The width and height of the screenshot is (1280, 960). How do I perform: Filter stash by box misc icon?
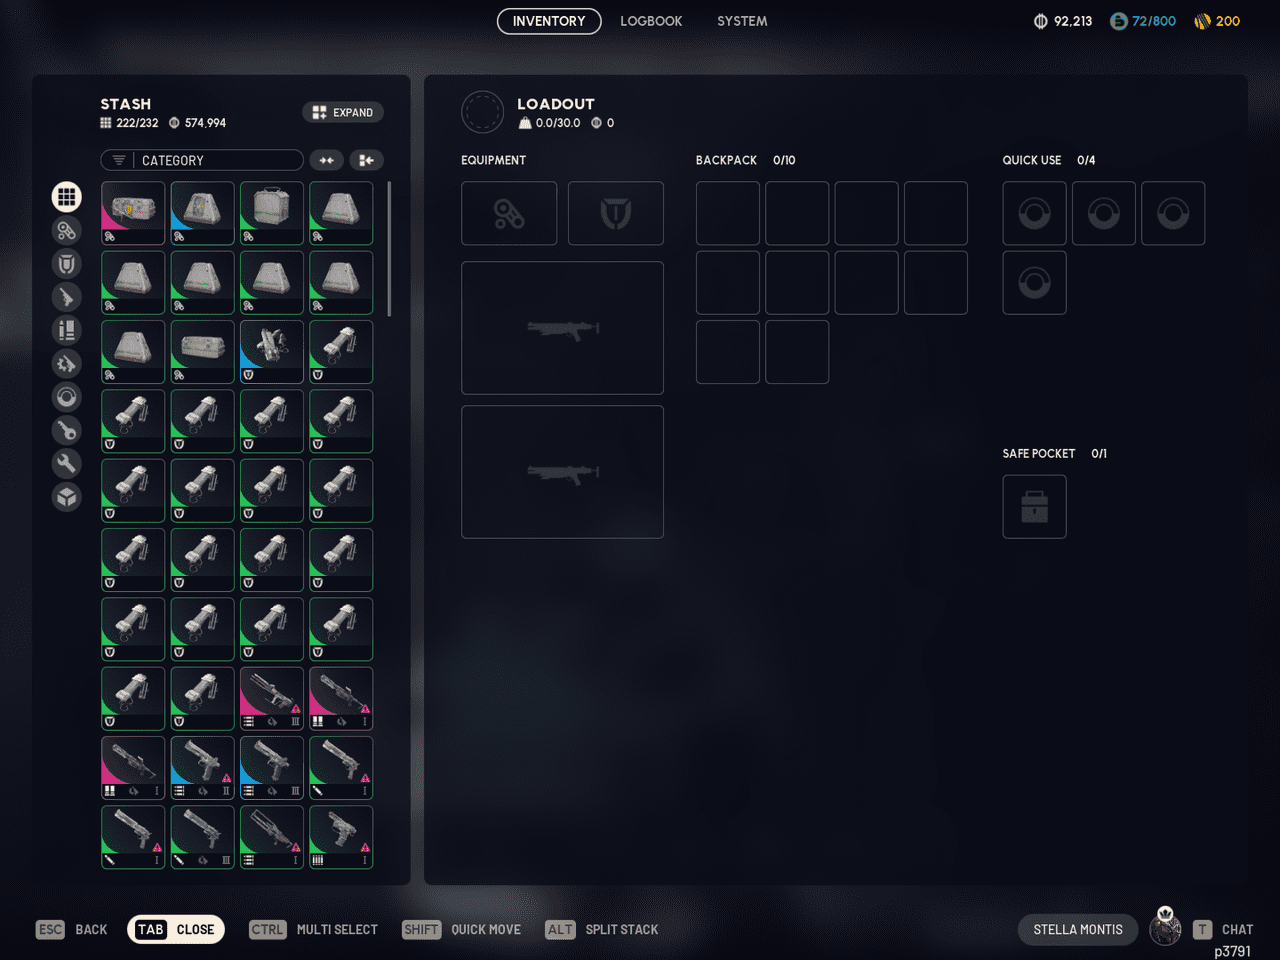tap(67, 497)
